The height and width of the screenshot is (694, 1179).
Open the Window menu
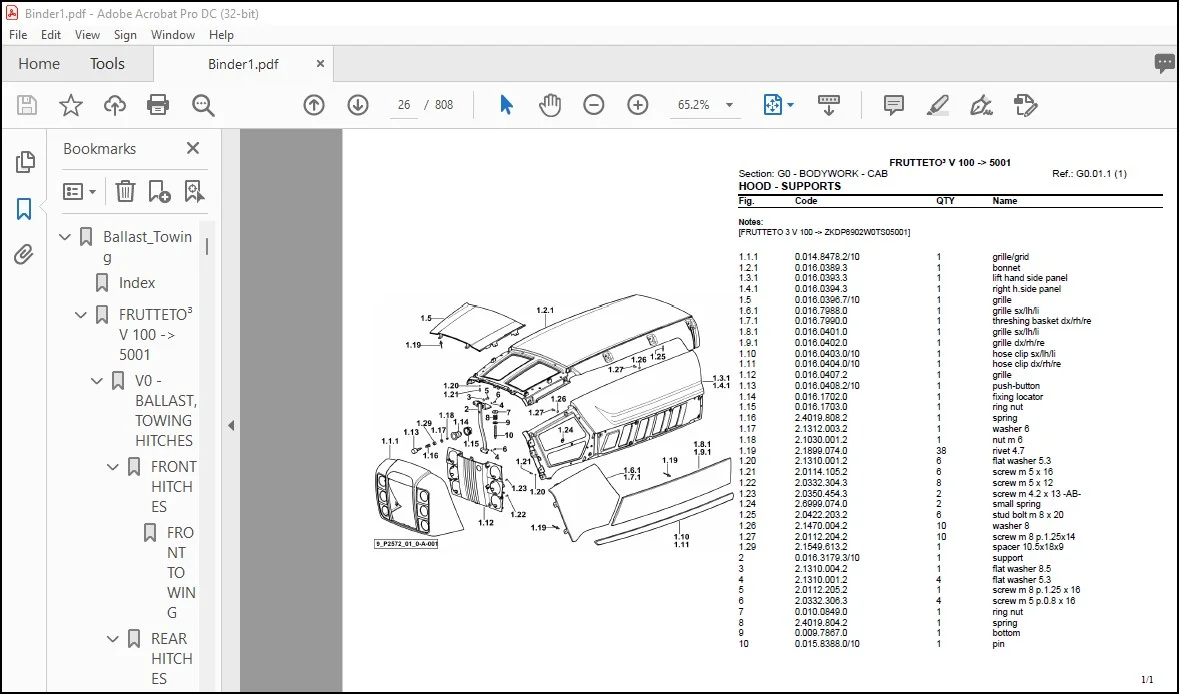click(172, 35)
